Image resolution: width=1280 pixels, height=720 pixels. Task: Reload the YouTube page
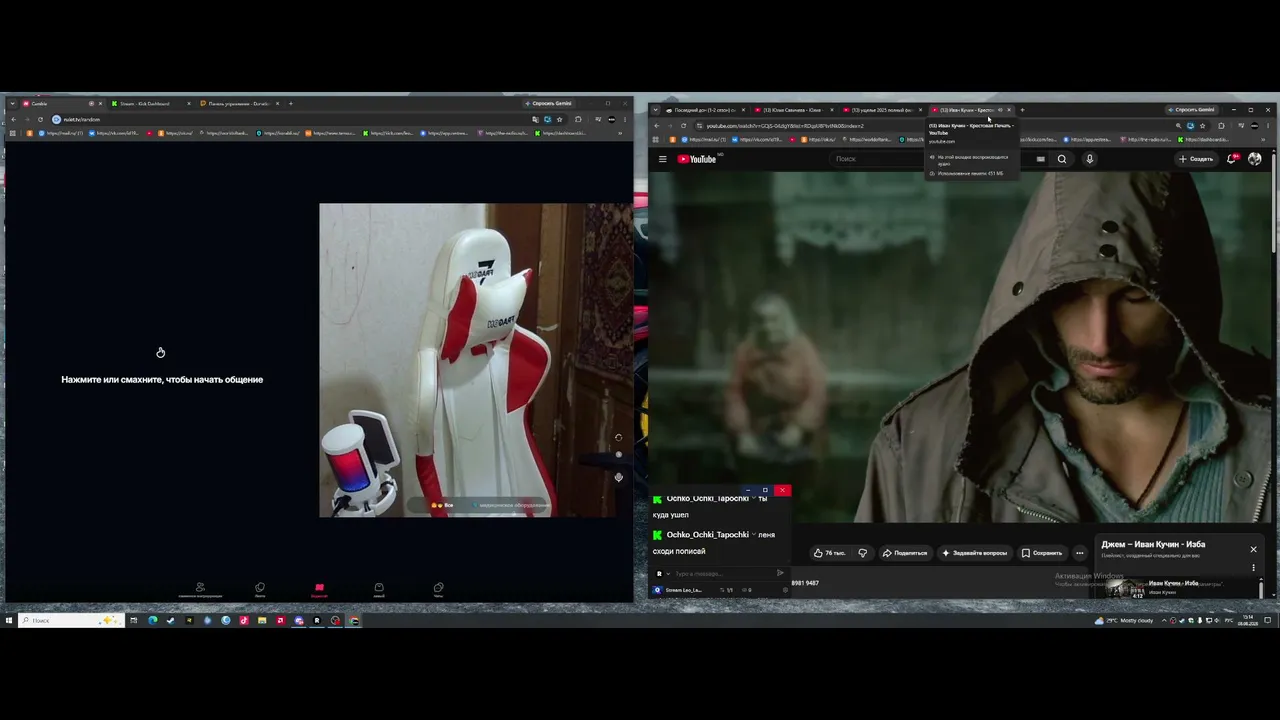click(x=684, y=126)
